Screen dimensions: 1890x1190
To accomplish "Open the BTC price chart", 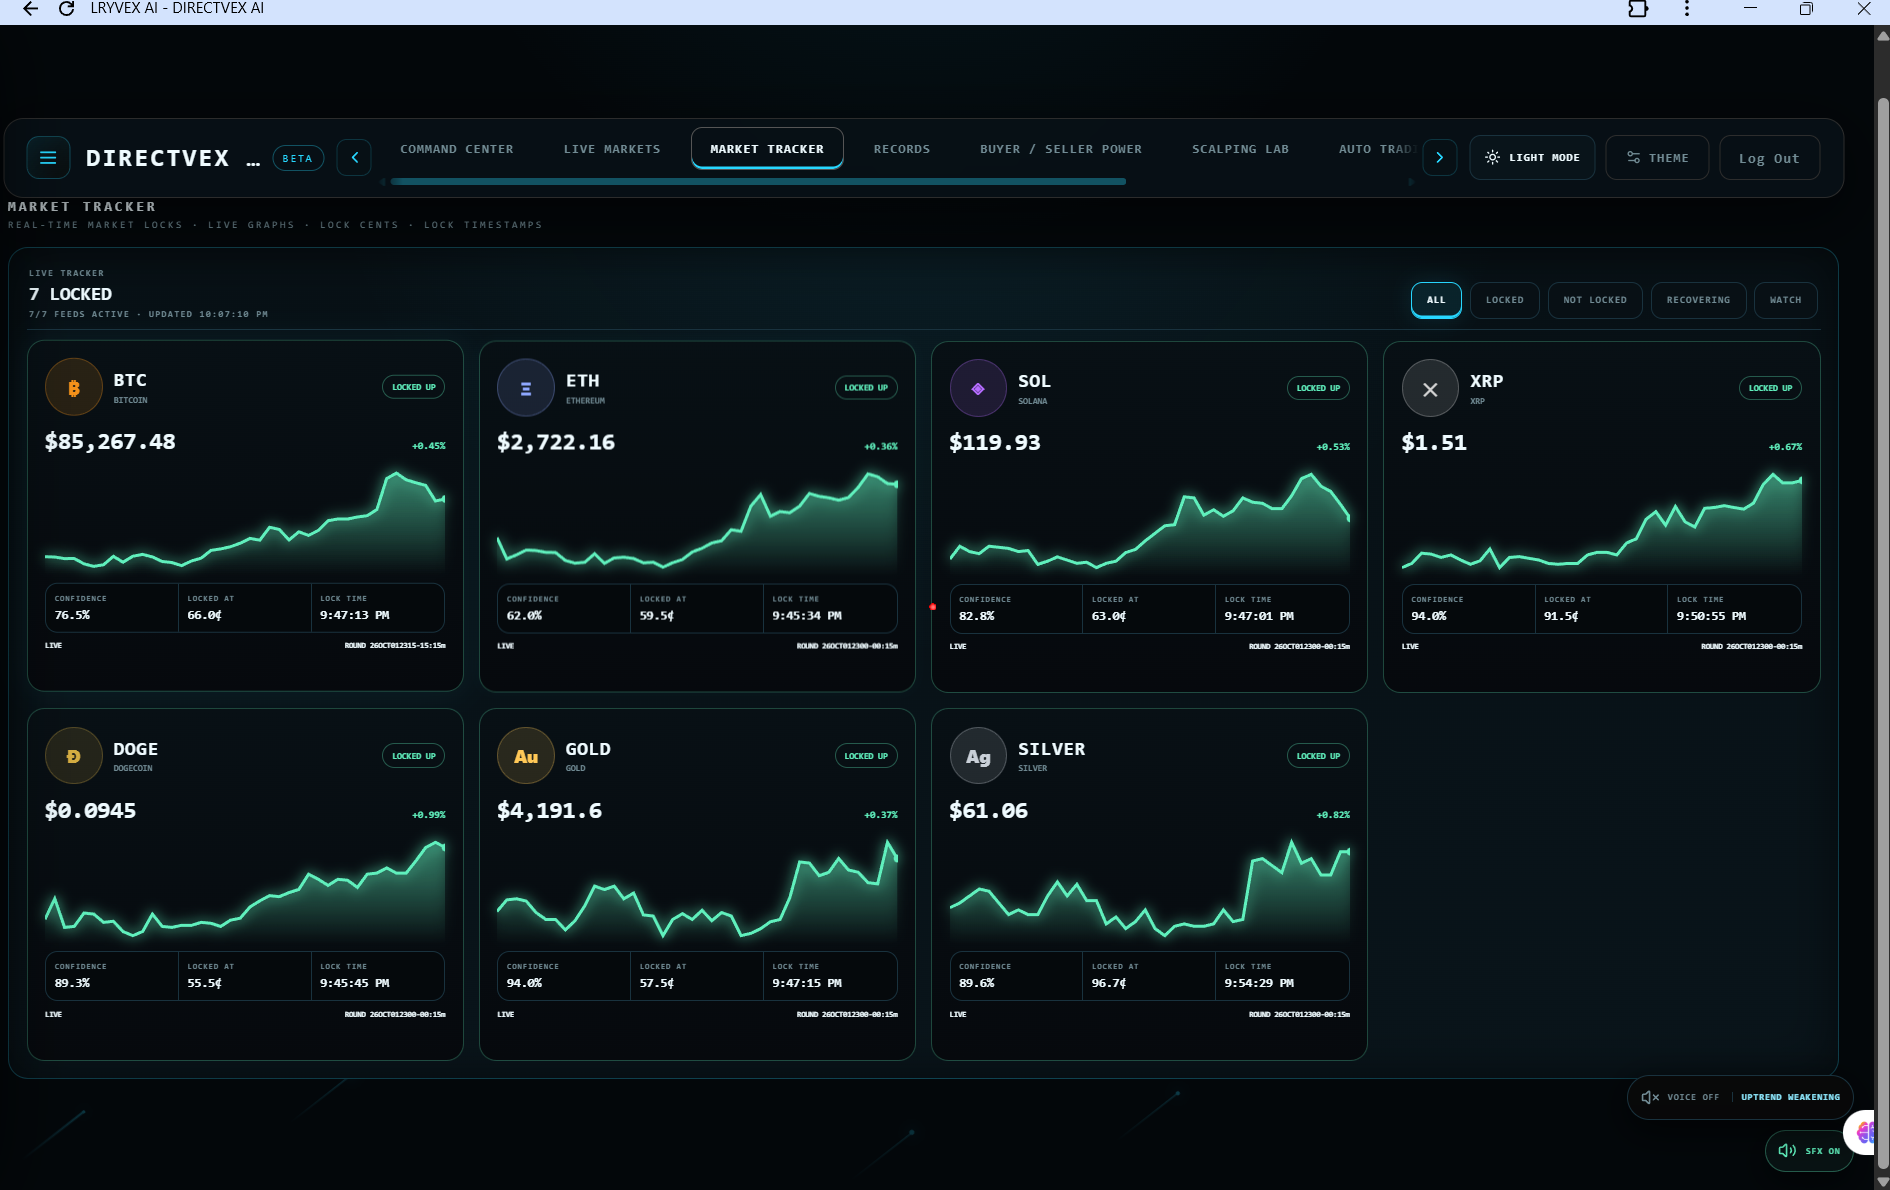I will click(x=245, y=520).
